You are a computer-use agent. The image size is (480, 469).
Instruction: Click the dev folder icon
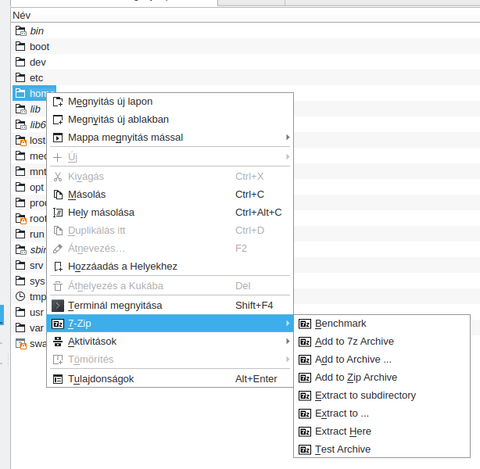click(x=20, y=62)
